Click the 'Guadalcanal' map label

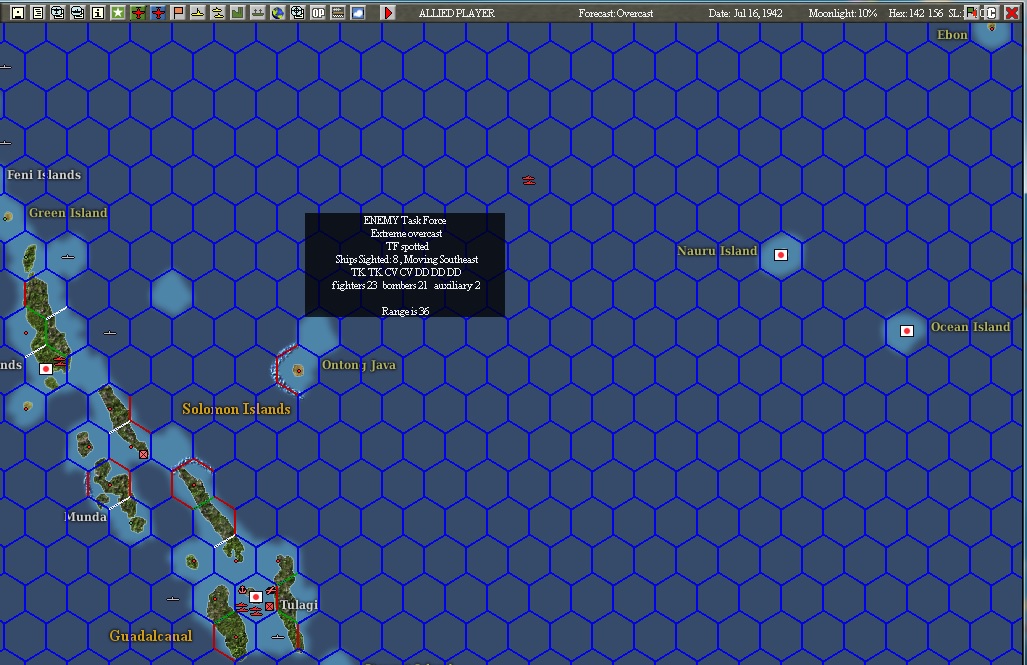tap(151, 636)
